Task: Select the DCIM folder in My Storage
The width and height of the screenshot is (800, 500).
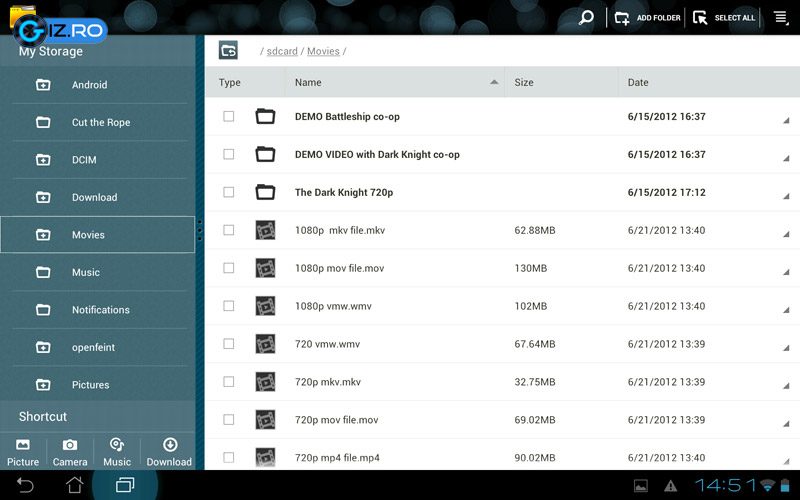Action: tap(84, 160)
